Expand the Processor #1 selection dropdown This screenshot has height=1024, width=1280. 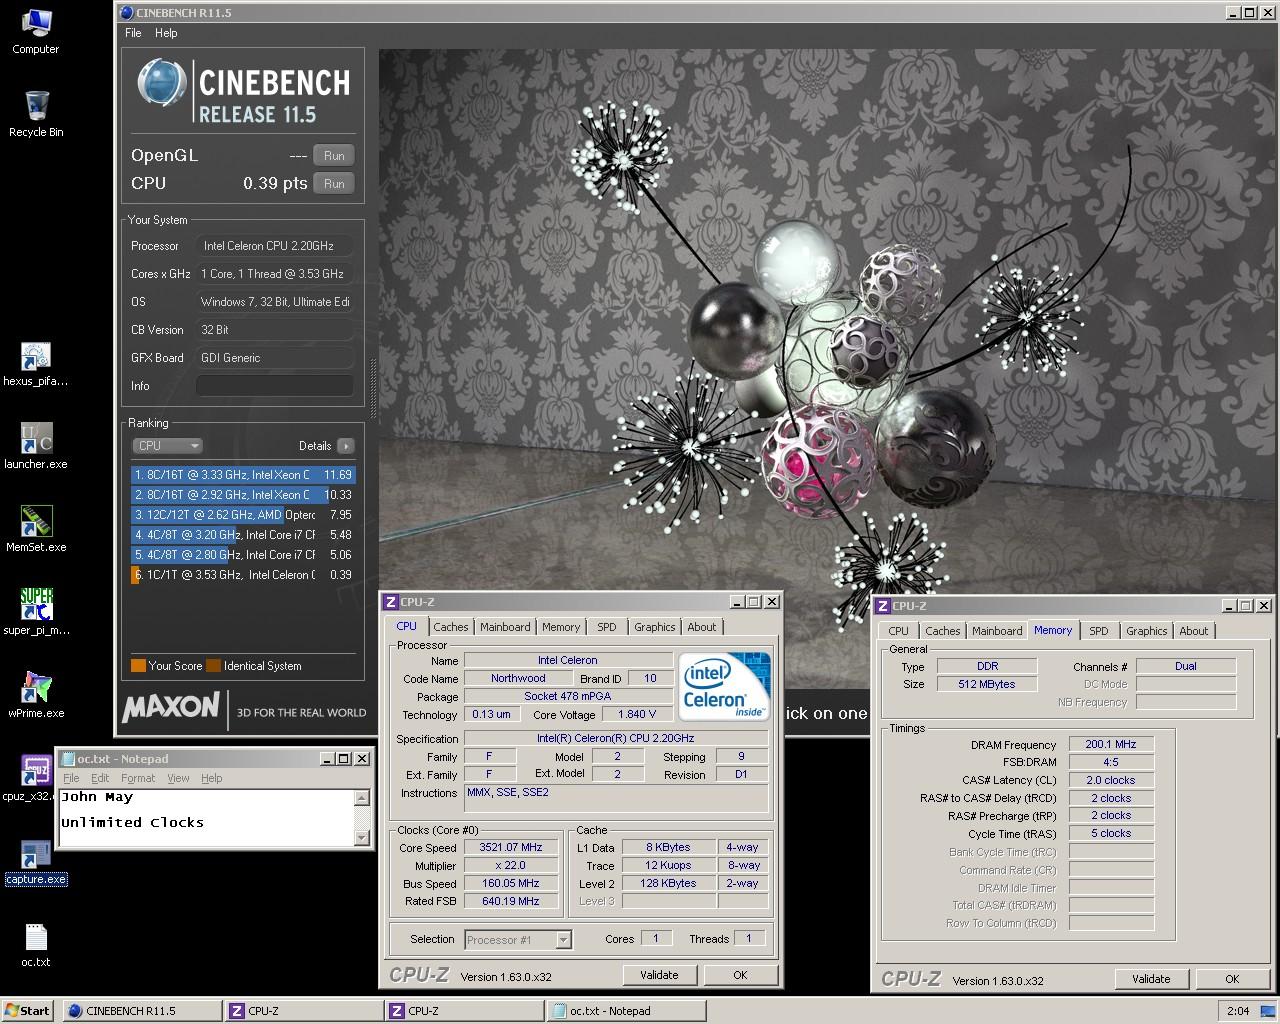(x=563, y=940)
